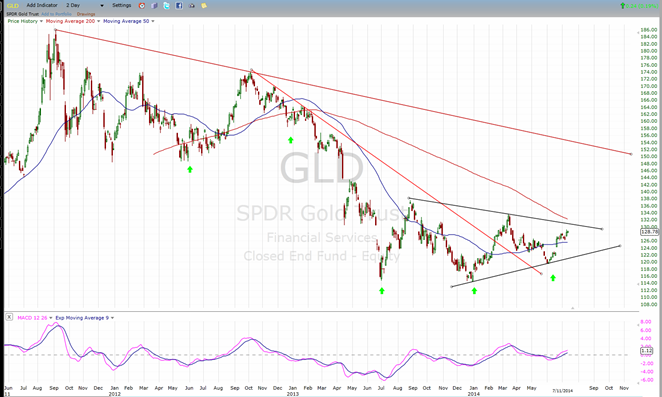Open the yellow sticky note icon
This screenshot has height=397, width=662.
(x=204, y=5)
